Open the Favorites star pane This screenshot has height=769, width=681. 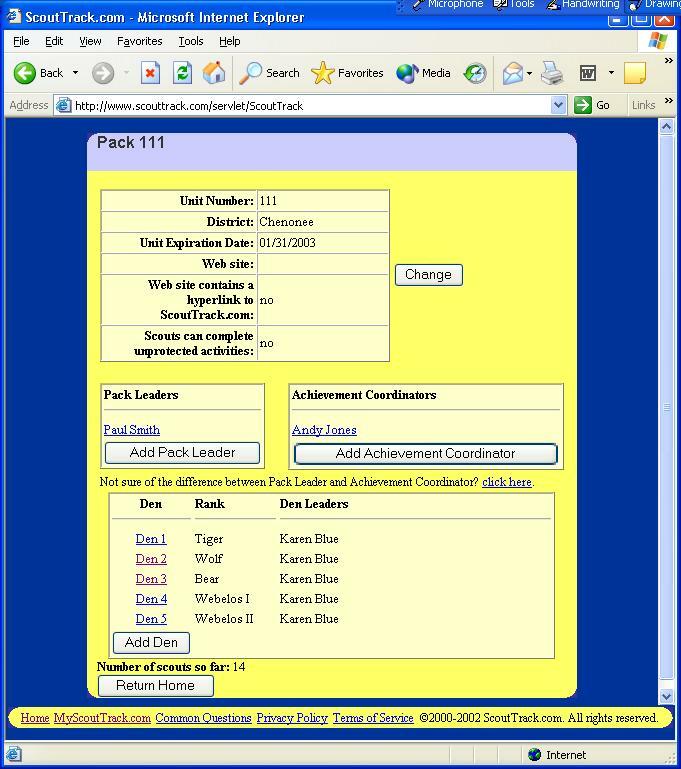point(347,73)
